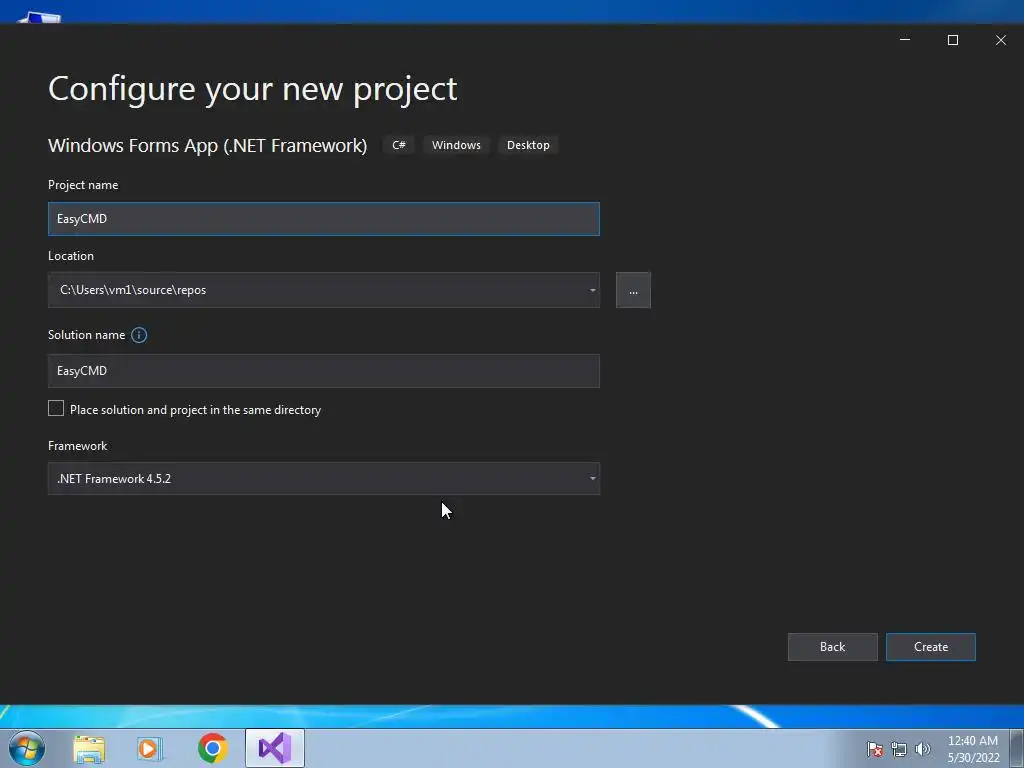Minimize the Visual Studio dialog window

905,40
